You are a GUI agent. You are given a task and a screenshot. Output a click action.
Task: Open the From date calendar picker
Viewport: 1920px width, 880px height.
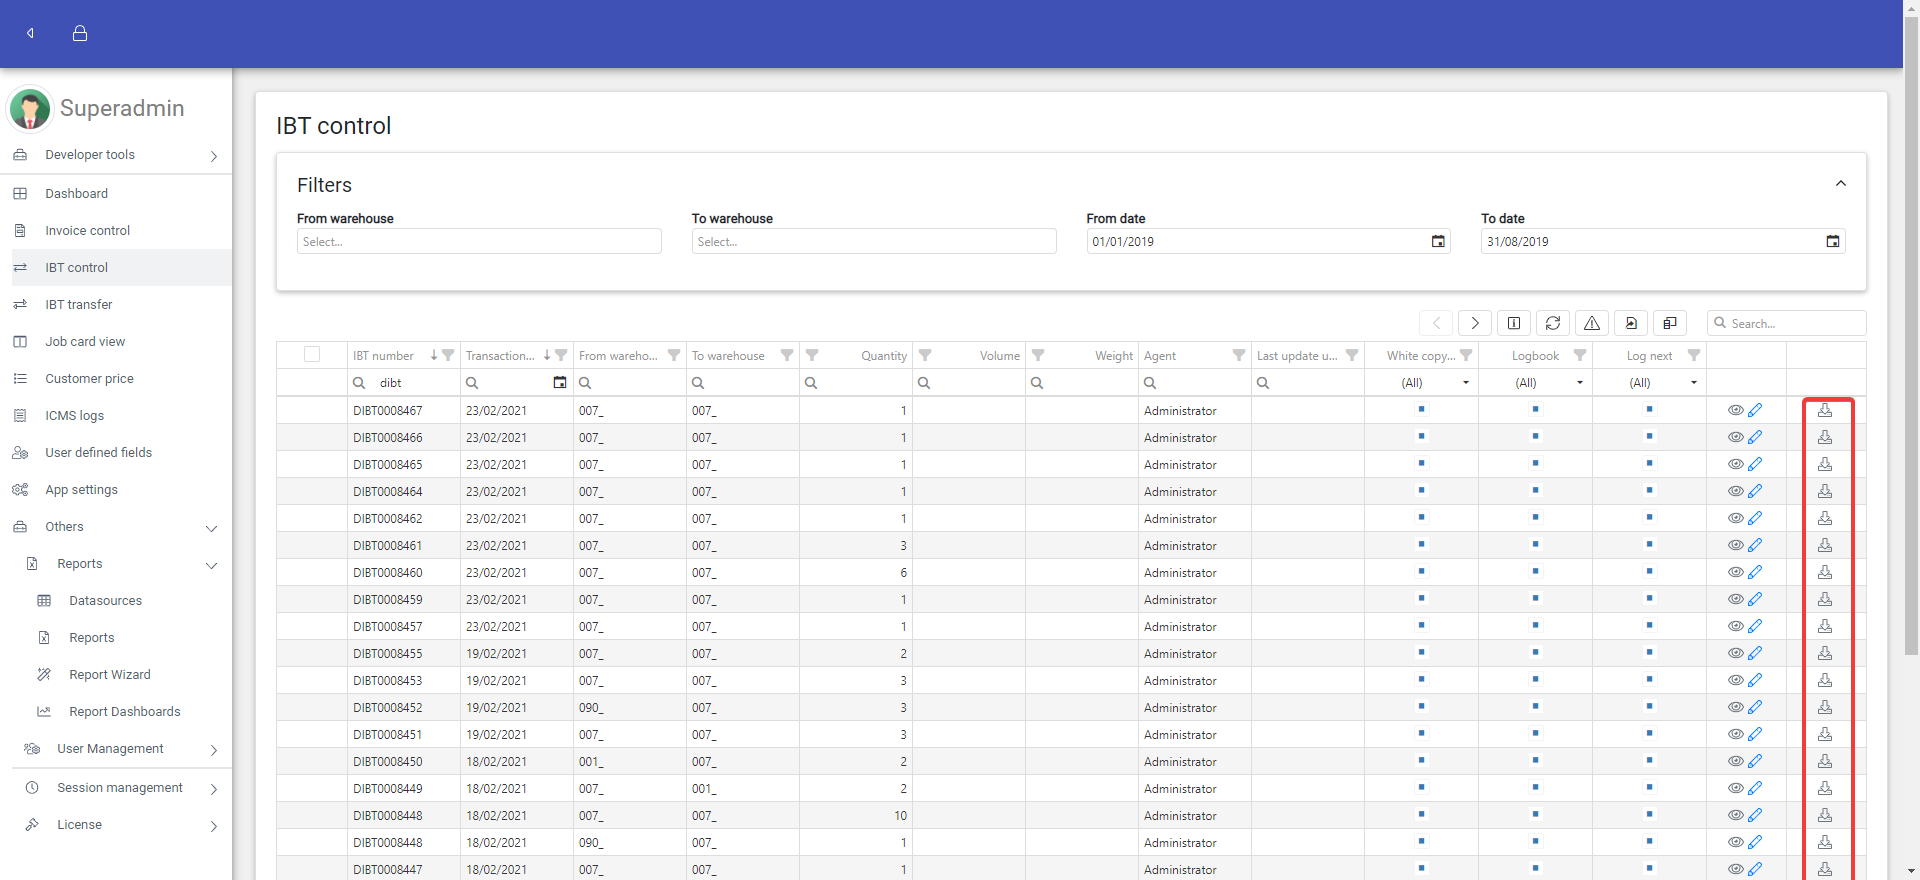(x=1437, y=242)
